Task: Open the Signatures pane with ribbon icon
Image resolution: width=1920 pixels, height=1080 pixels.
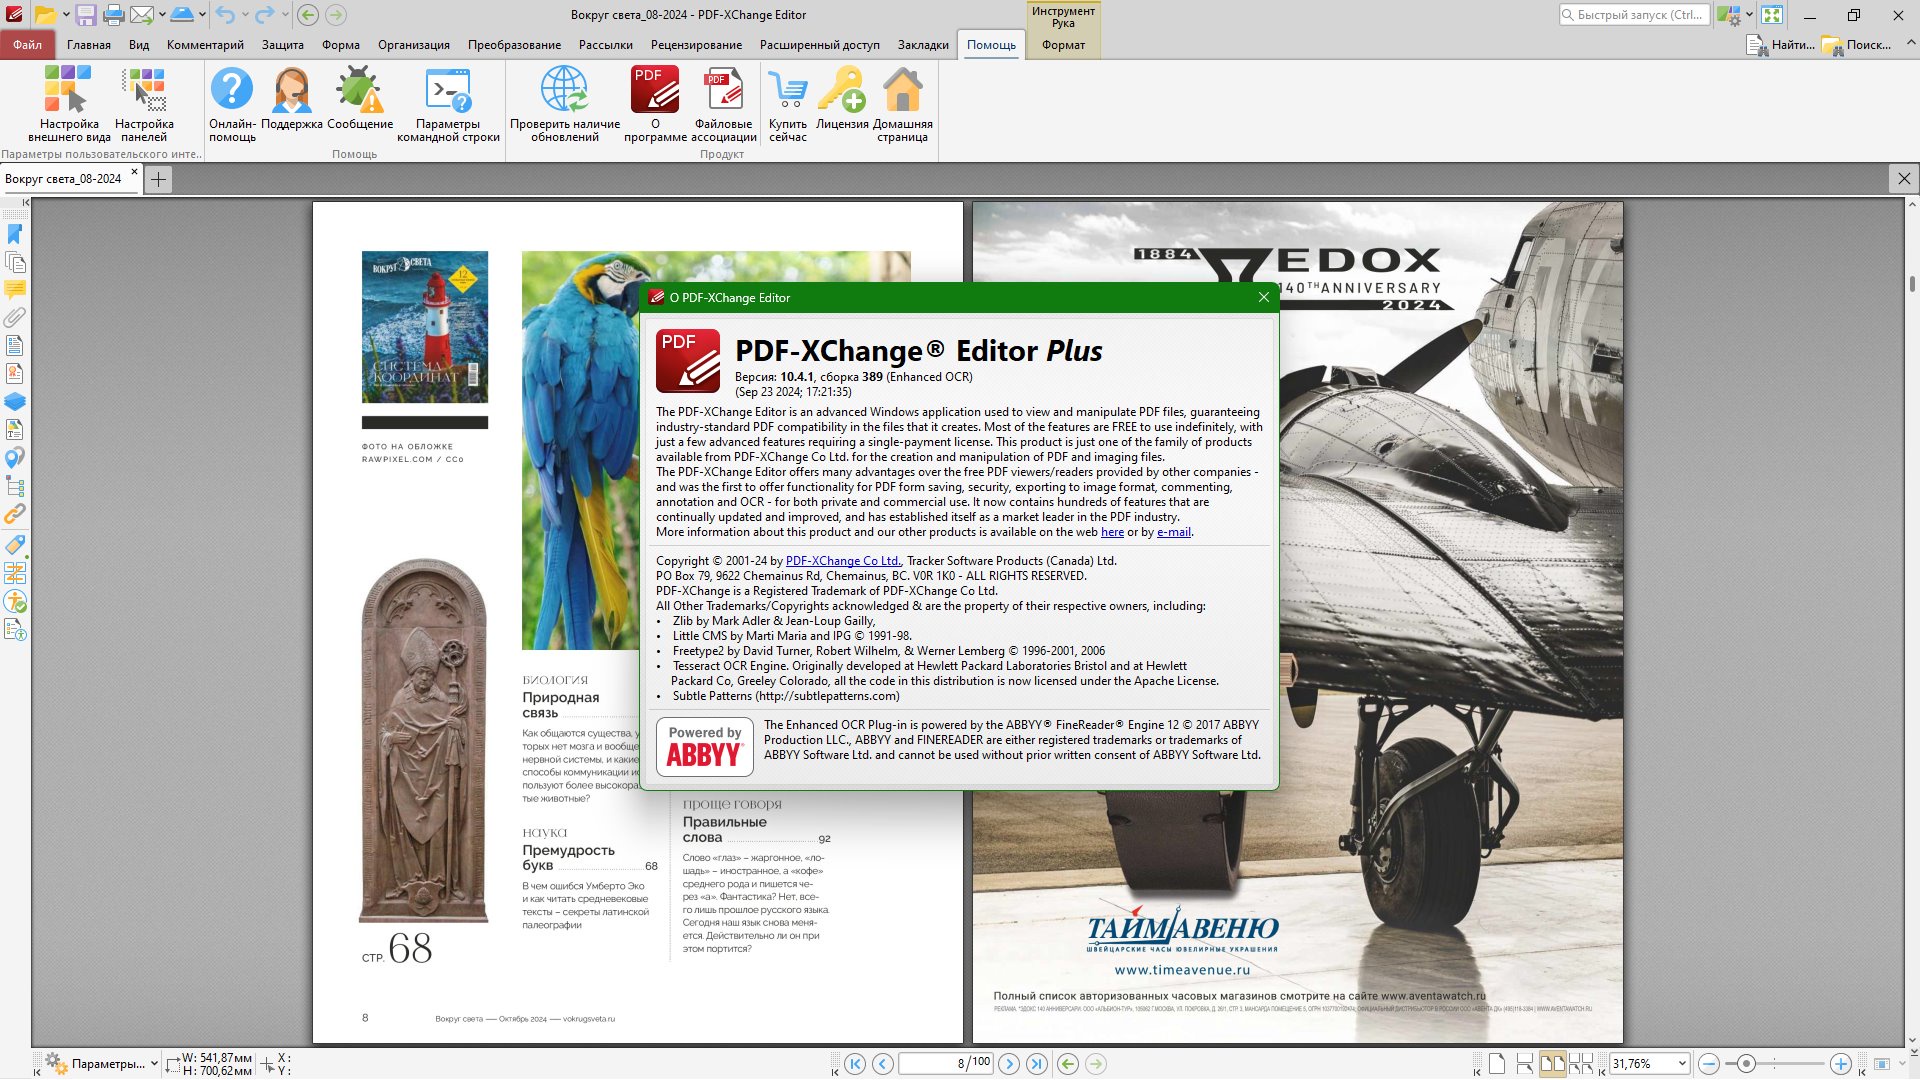Action: pos(15,374)
